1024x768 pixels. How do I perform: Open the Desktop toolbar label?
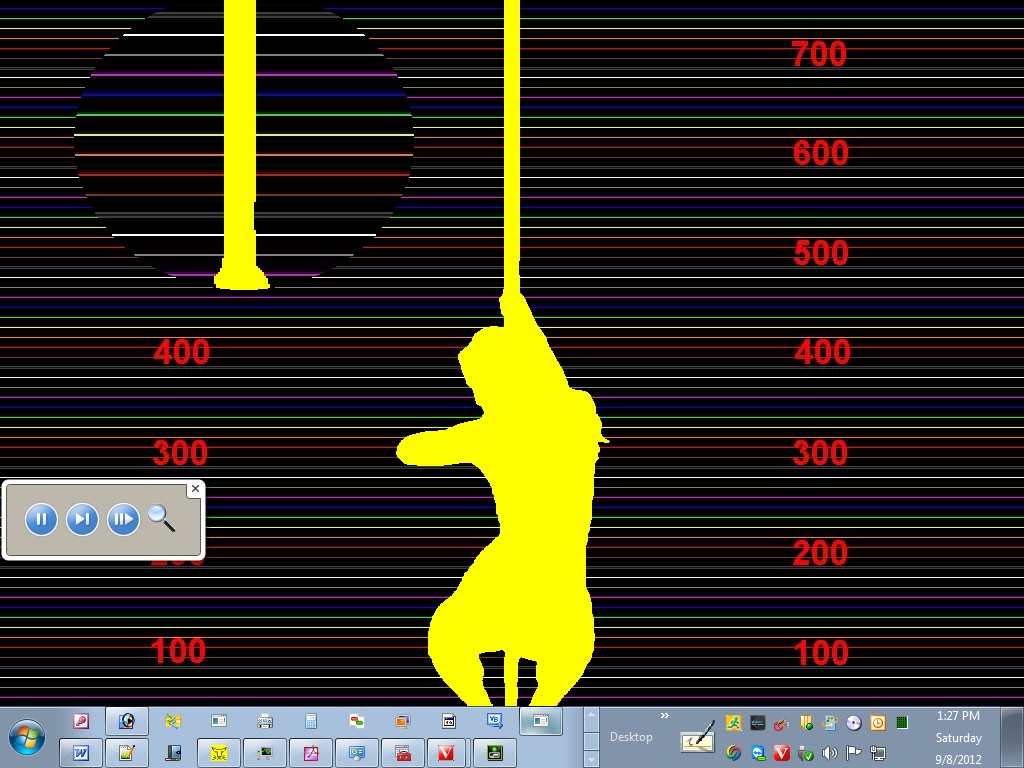(631, 737)
